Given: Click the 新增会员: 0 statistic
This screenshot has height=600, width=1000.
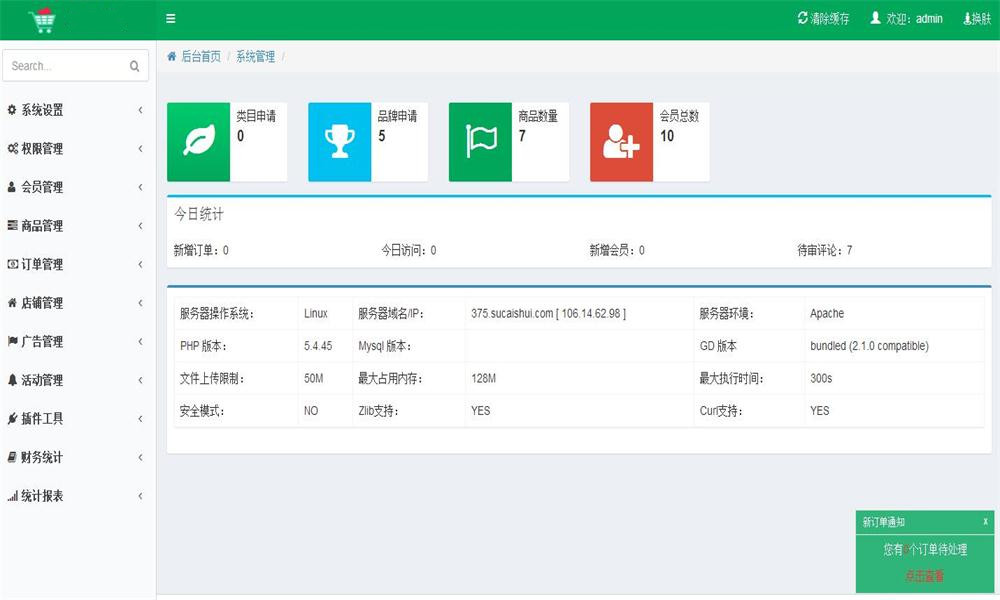Looking at the screenshot, I should pyautogui.click(x=617, y=250).
